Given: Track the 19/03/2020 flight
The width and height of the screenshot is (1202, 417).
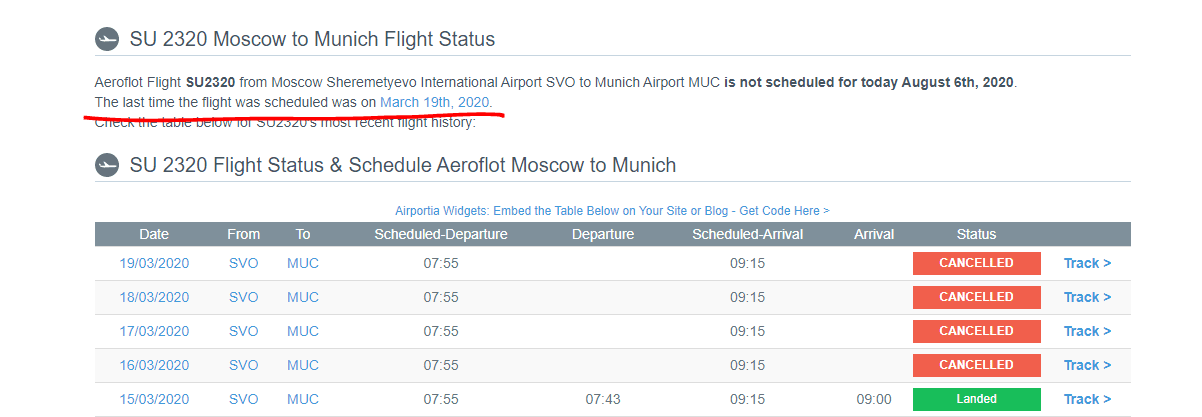Looking at the screenshot, I should (x=1087, y=263).
